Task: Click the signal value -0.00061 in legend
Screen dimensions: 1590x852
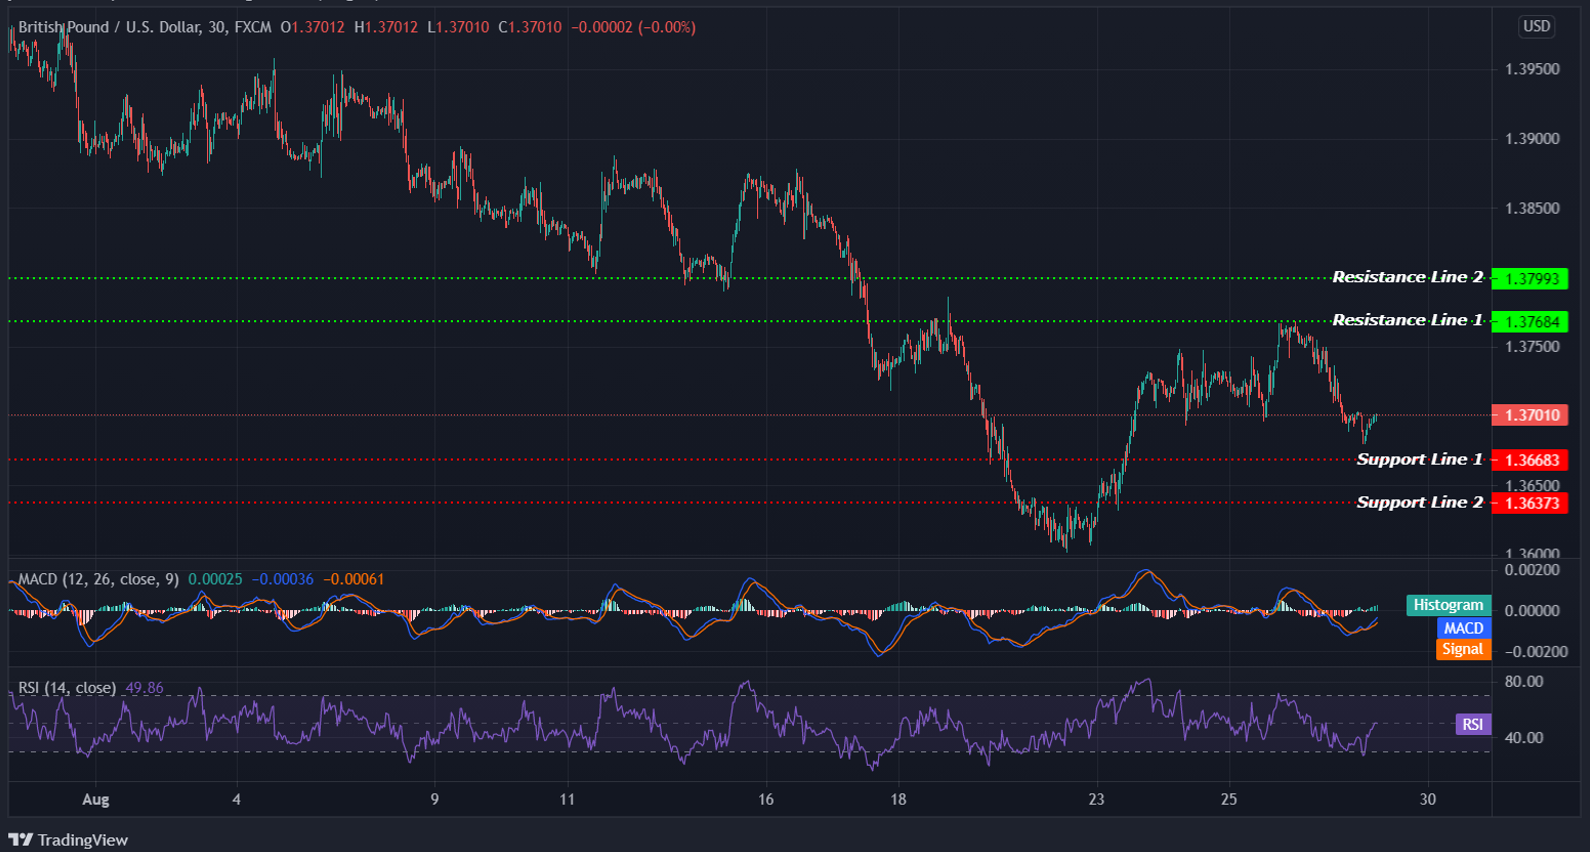Action: coord(353,579)
